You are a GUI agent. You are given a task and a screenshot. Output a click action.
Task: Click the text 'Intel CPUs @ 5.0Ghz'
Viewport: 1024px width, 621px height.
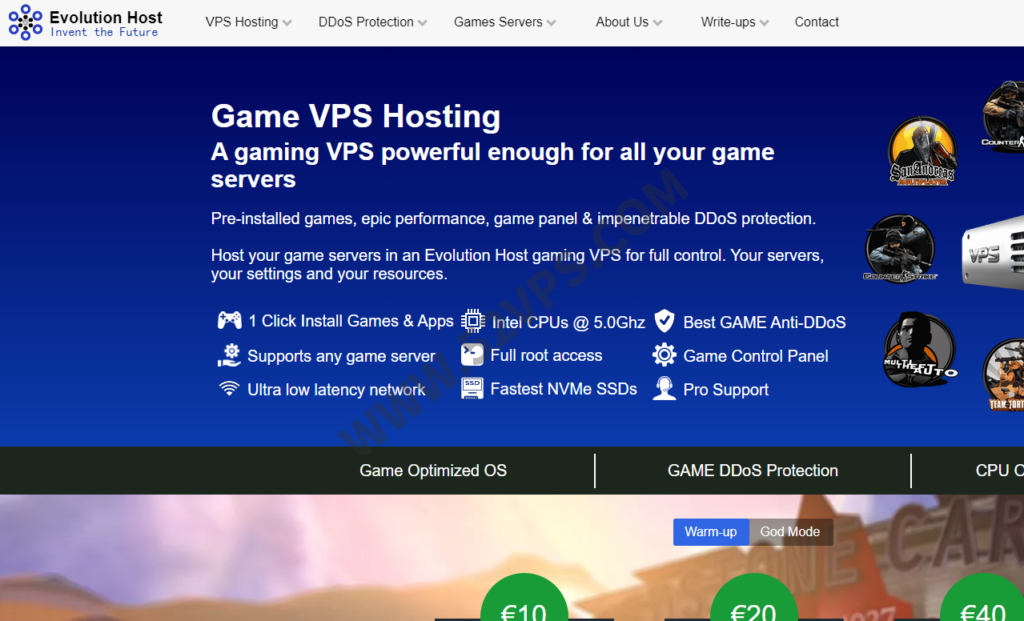coord(568,322)
